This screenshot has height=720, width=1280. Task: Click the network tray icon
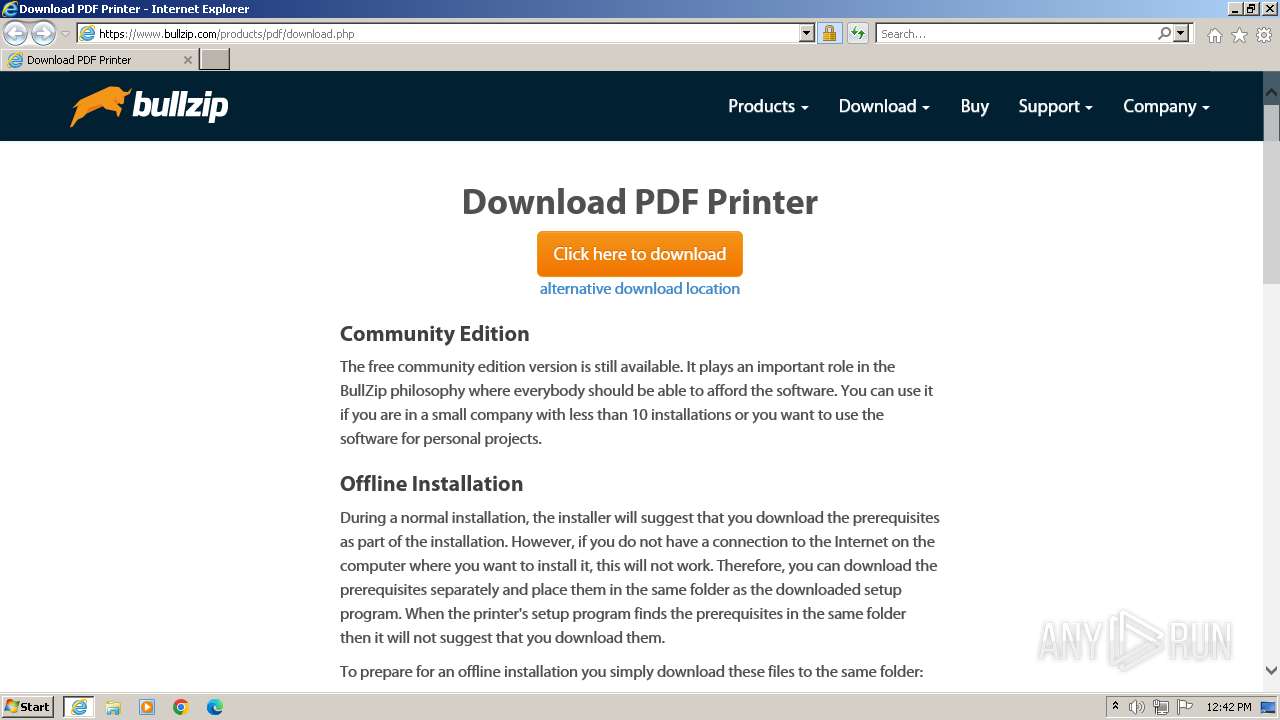click(1160, 707)
